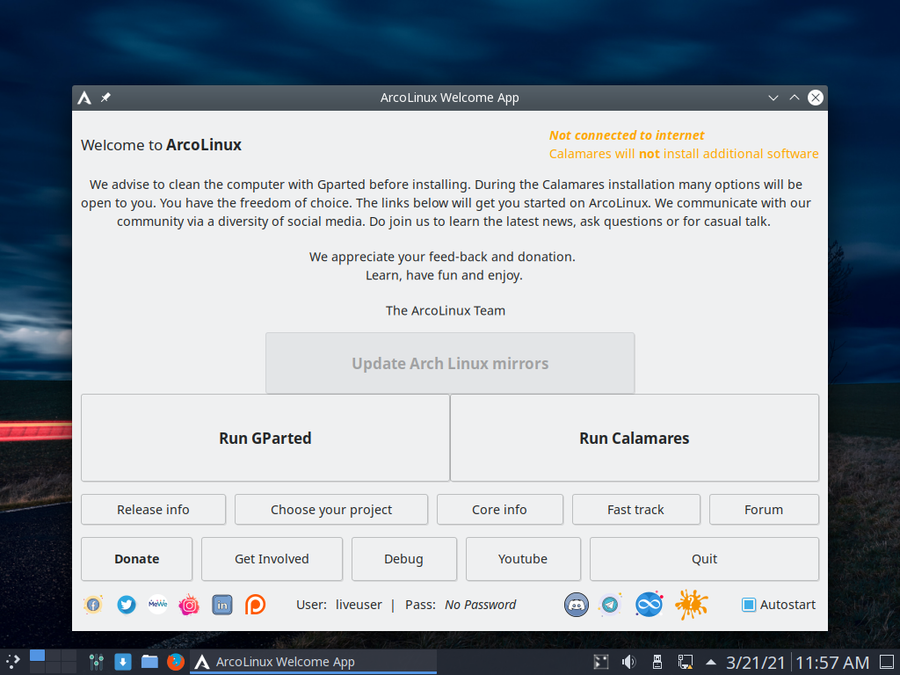The width and height of the screenshot is (900, 675).
Task: Click the Run GParted button
Action: [265, 438]
